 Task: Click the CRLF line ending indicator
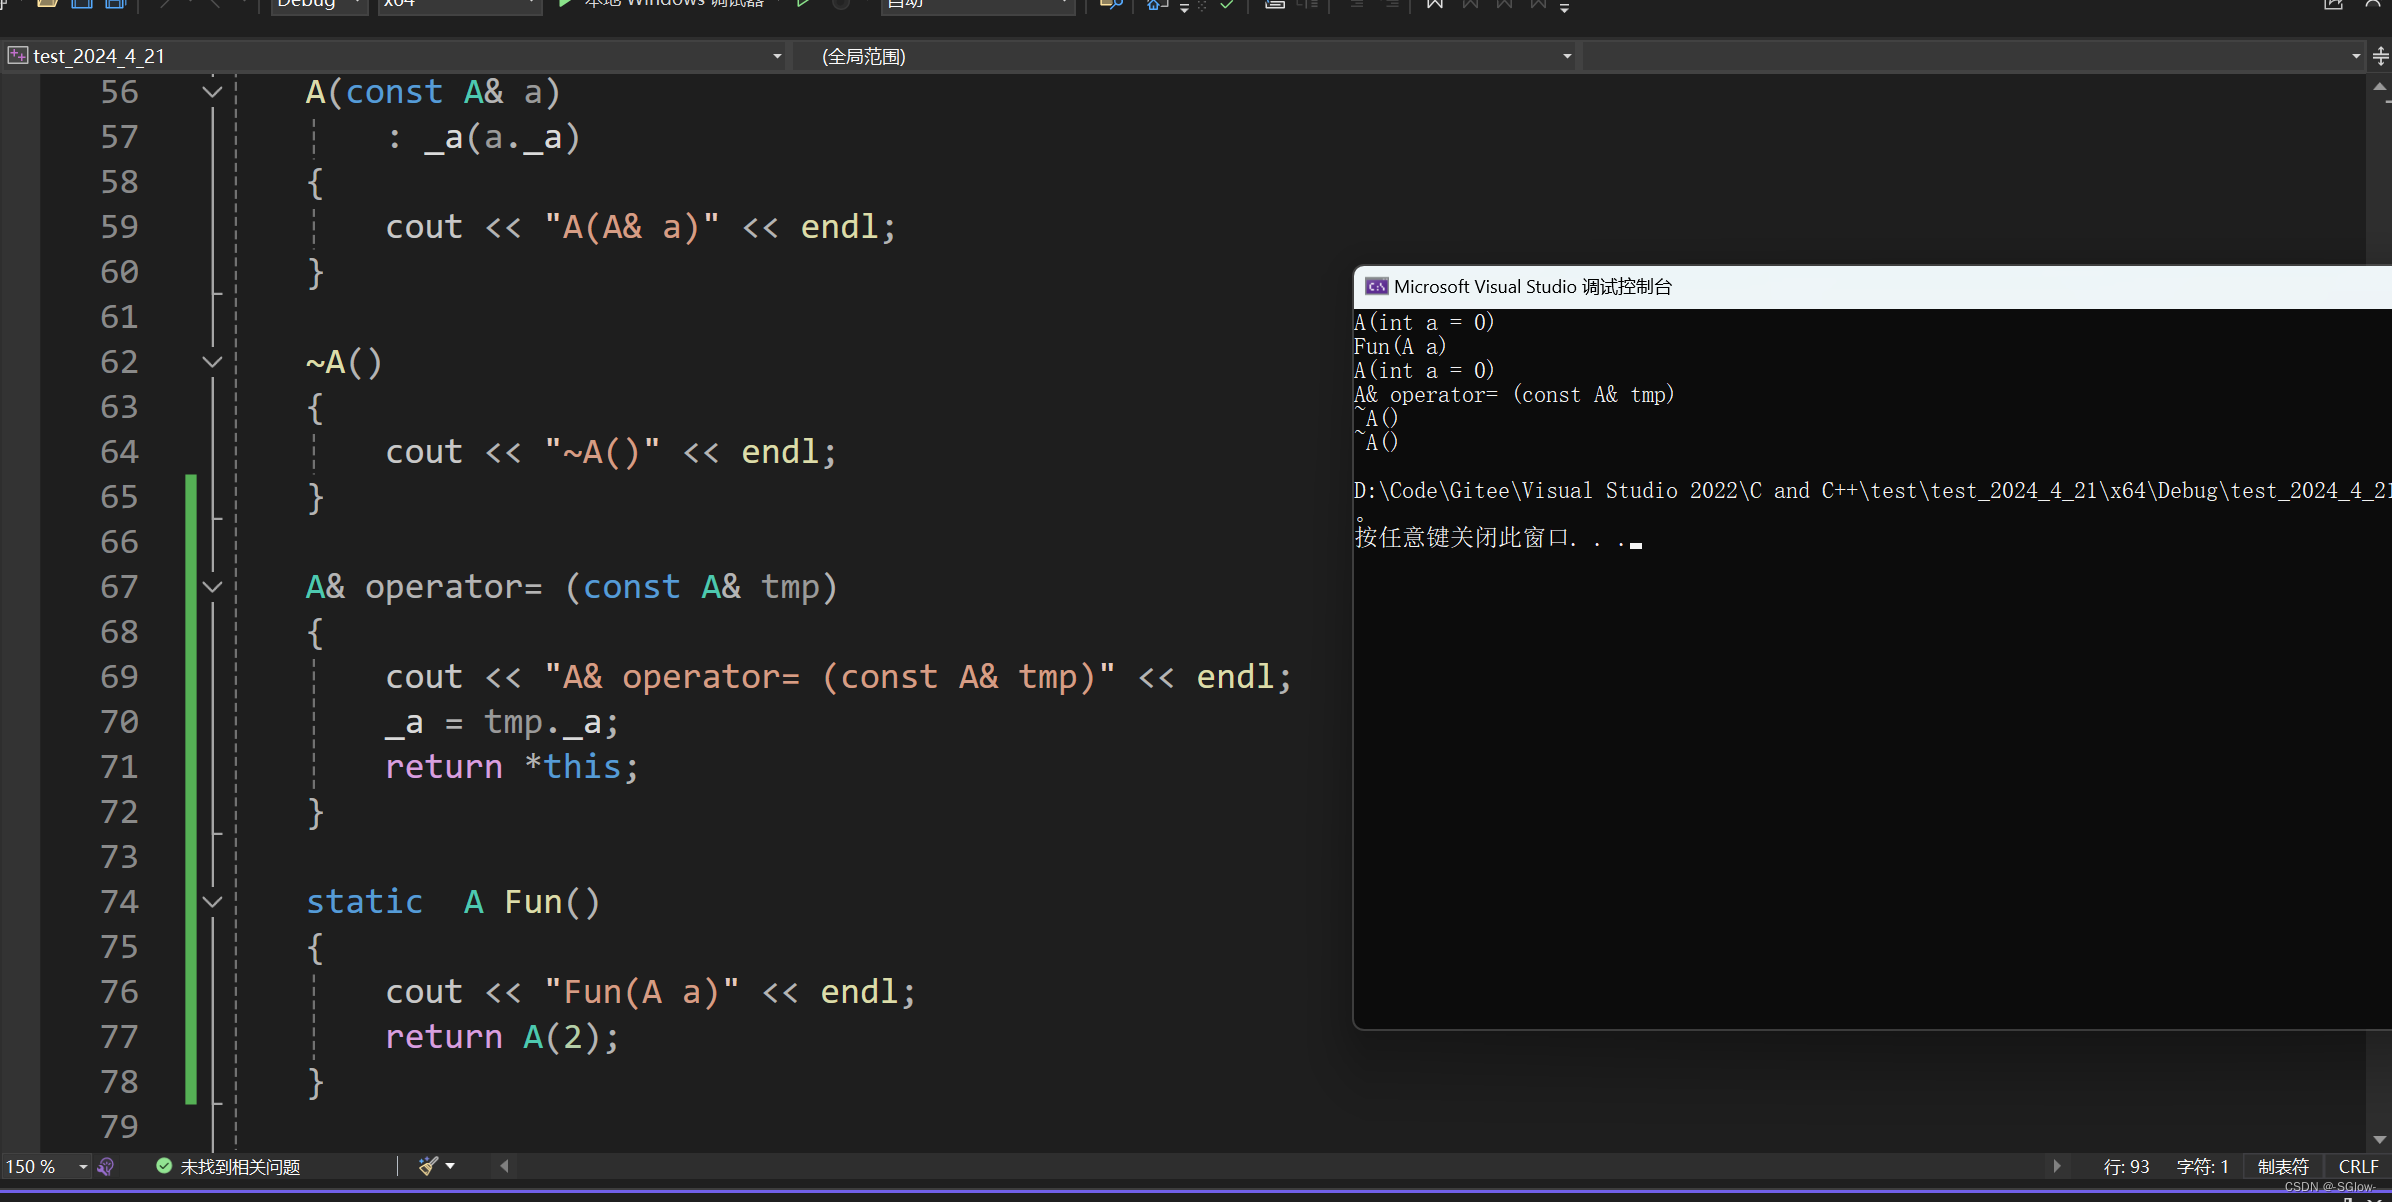coord(2357,1166)
